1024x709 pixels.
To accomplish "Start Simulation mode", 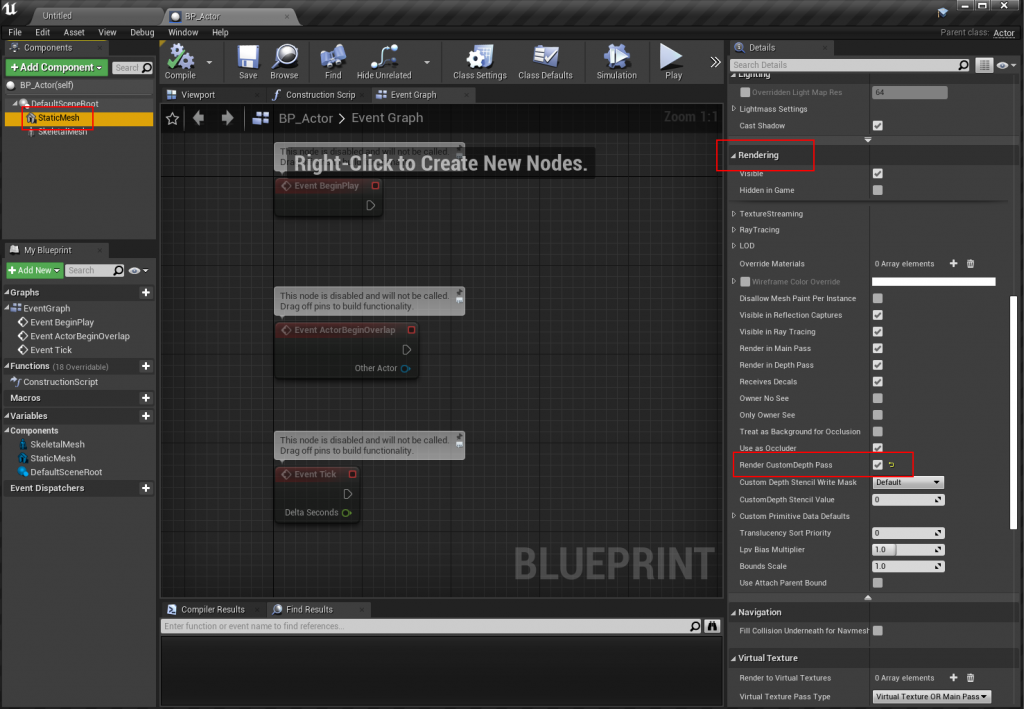I will click(616, 62).
